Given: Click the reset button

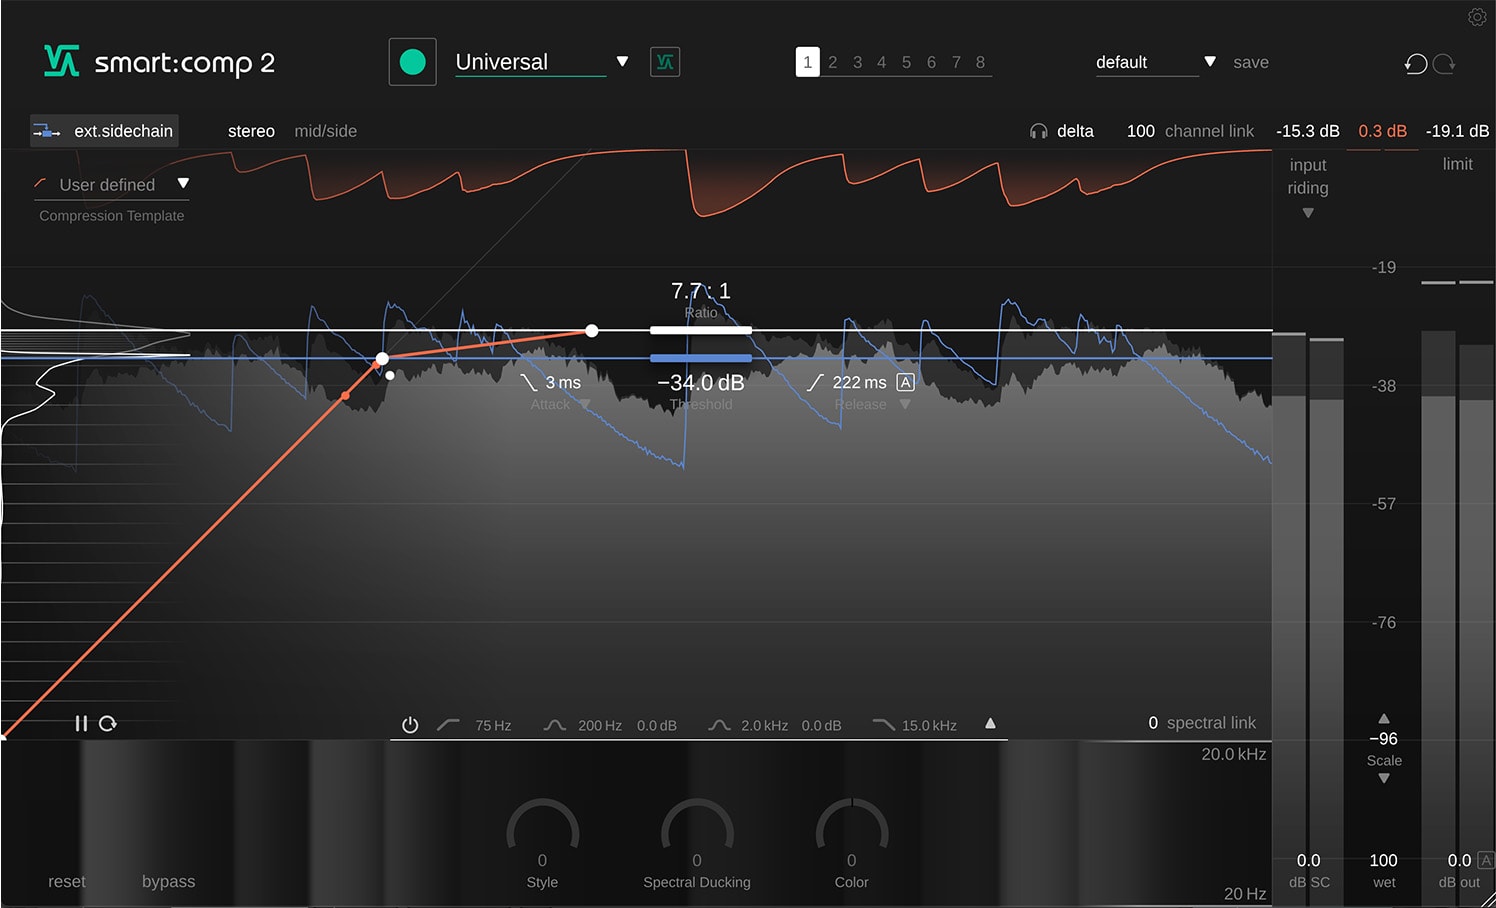Looking at the screenshot, I should coord(67,881).
